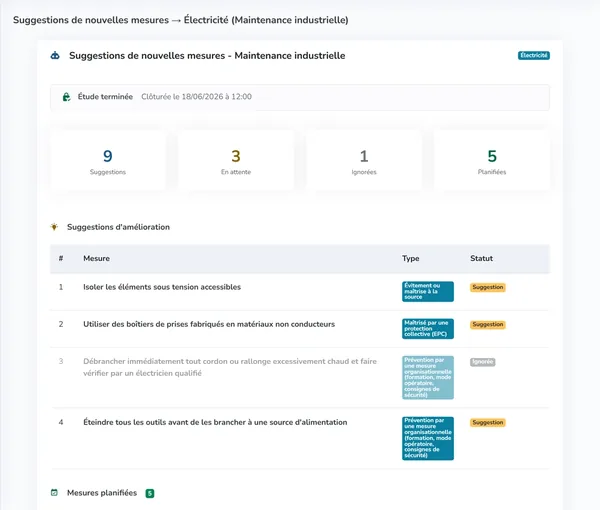Select the 1 Ignorées stat card
The width and height of the screenshot is (600, 510).
click(x=364, y=160)
